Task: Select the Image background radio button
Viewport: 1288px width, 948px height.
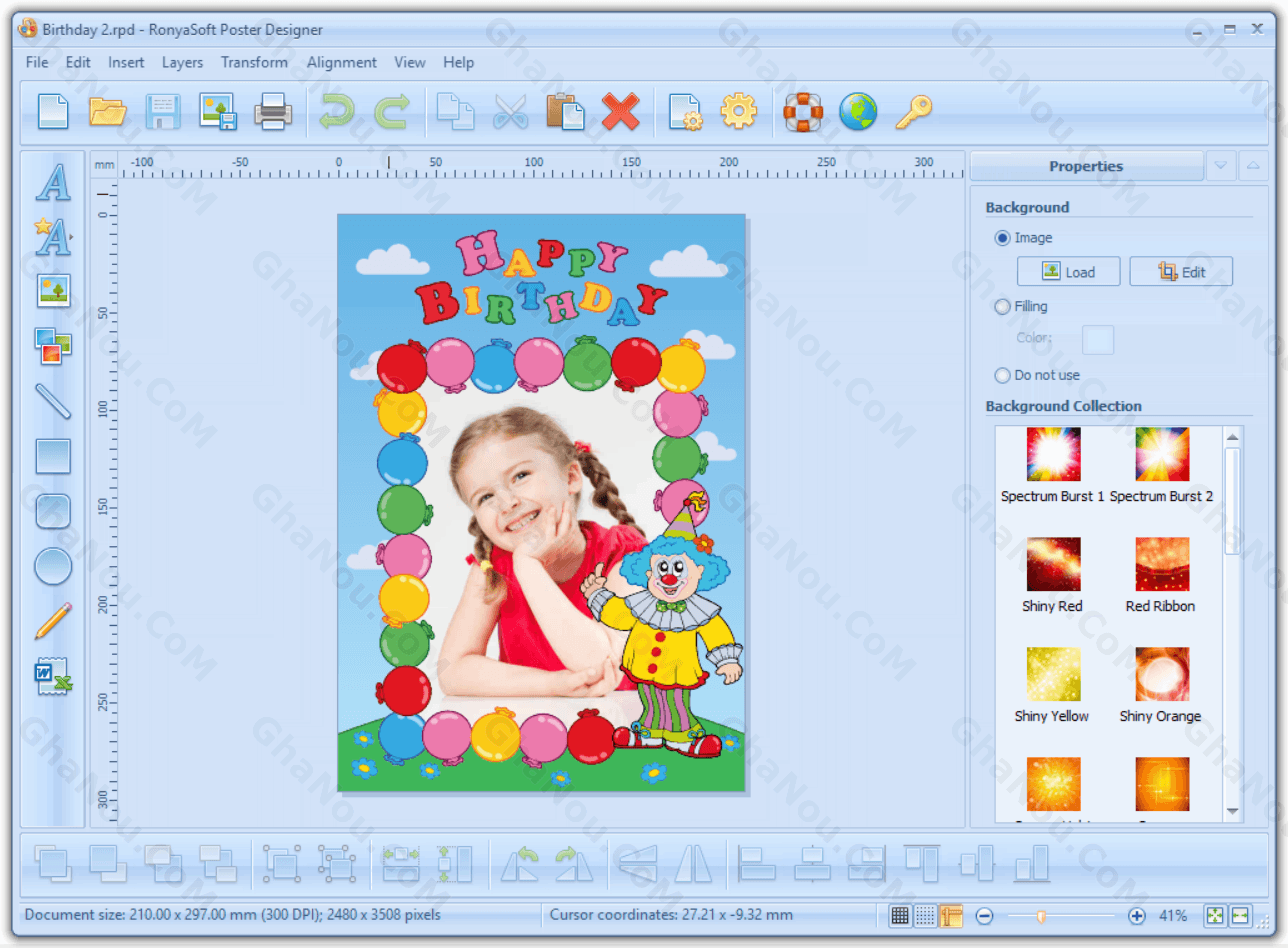Action: coord(1002,238)
